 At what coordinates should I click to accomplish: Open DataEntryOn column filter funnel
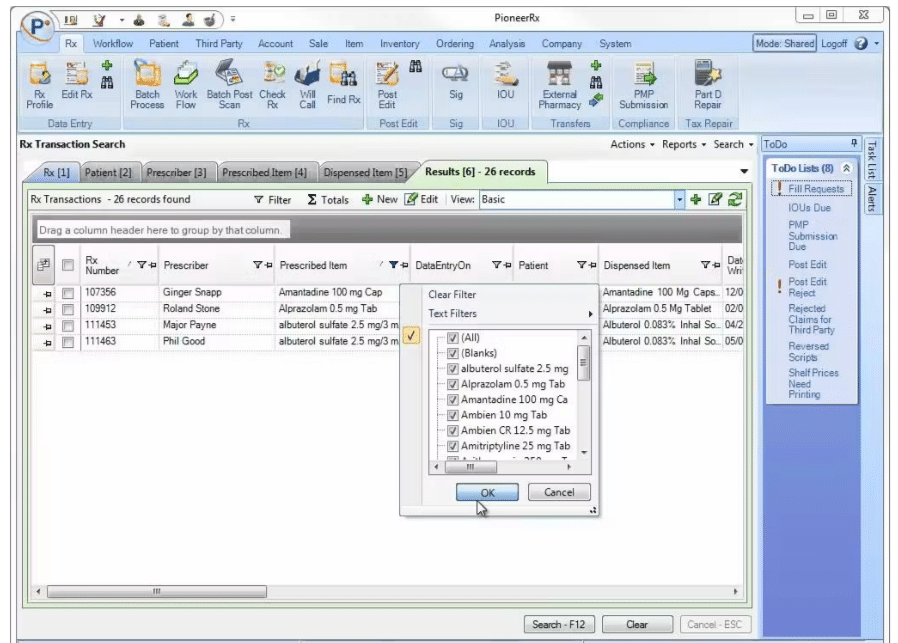point(497,265)
